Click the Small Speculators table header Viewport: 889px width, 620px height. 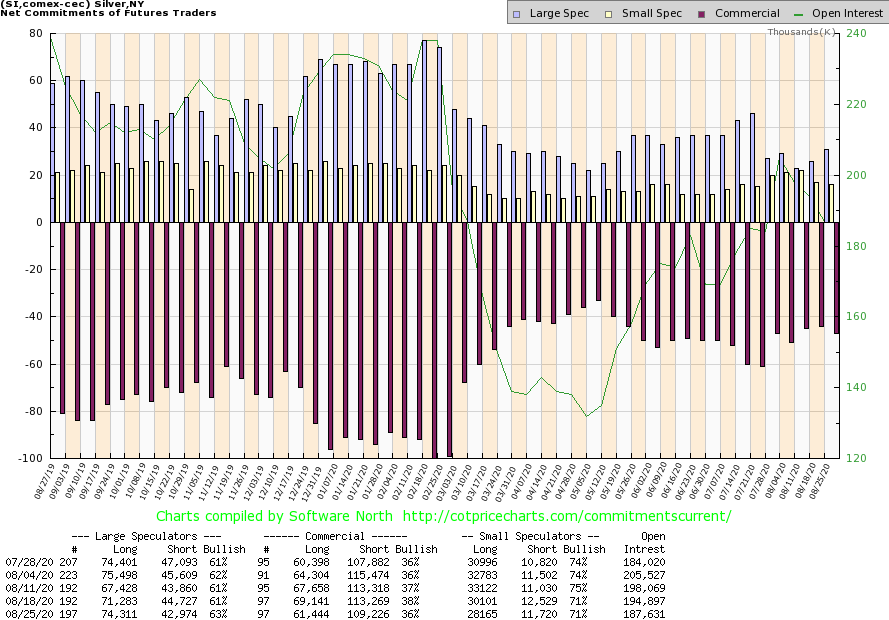(x=532, y=536)
